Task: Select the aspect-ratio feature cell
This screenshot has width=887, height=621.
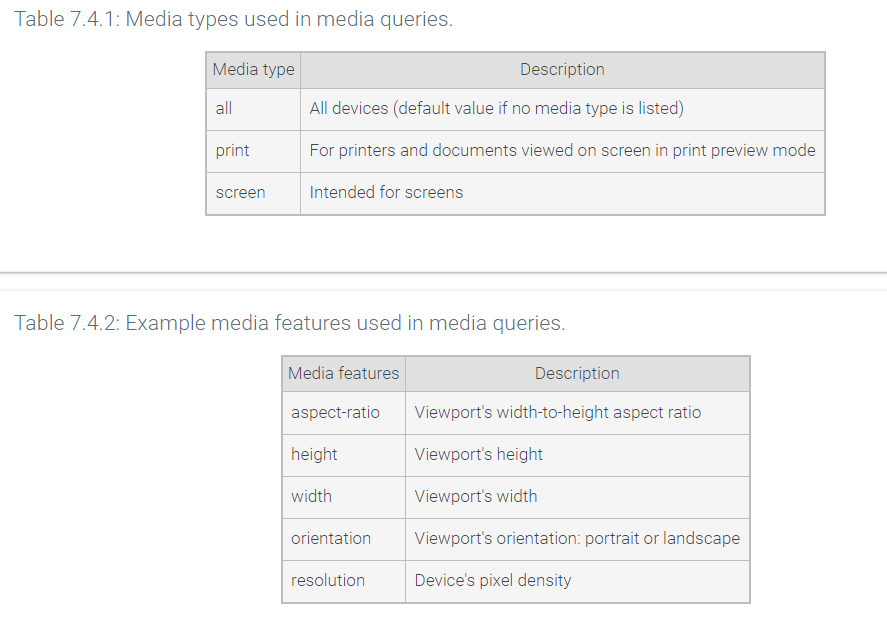Action: [x=335, y=412]
